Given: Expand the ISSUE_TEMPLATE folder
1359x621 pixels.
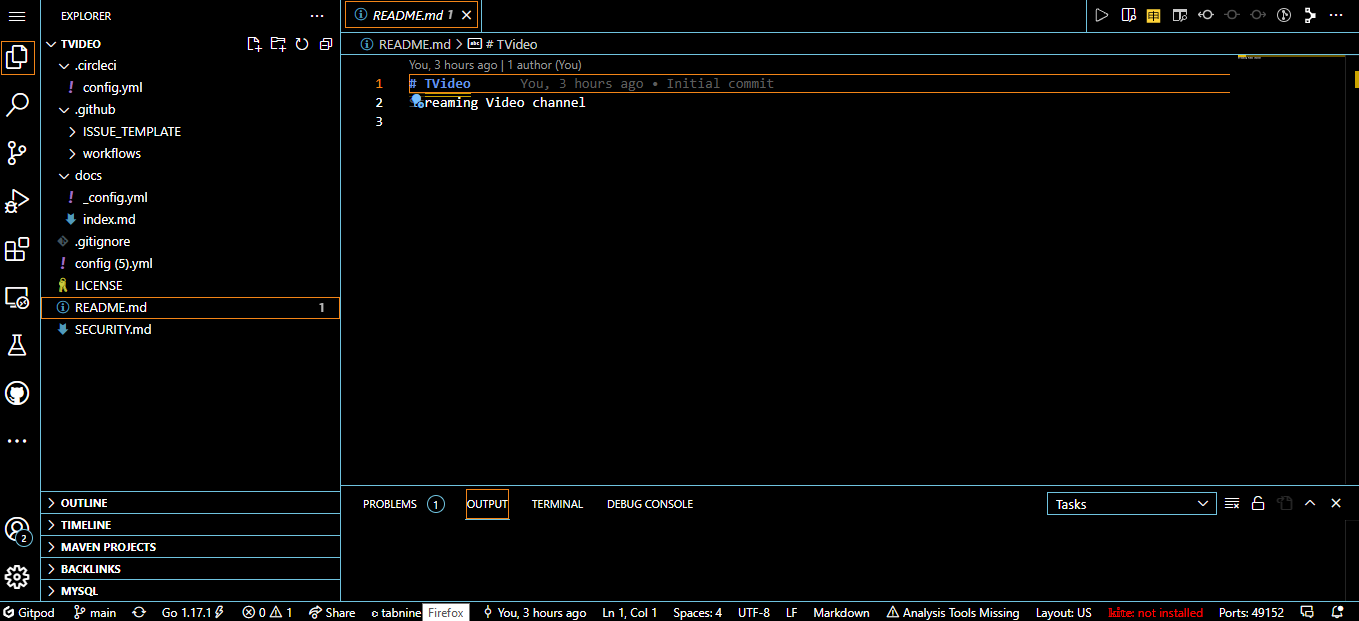Looking at the screenshot, I should click(131, 131).
